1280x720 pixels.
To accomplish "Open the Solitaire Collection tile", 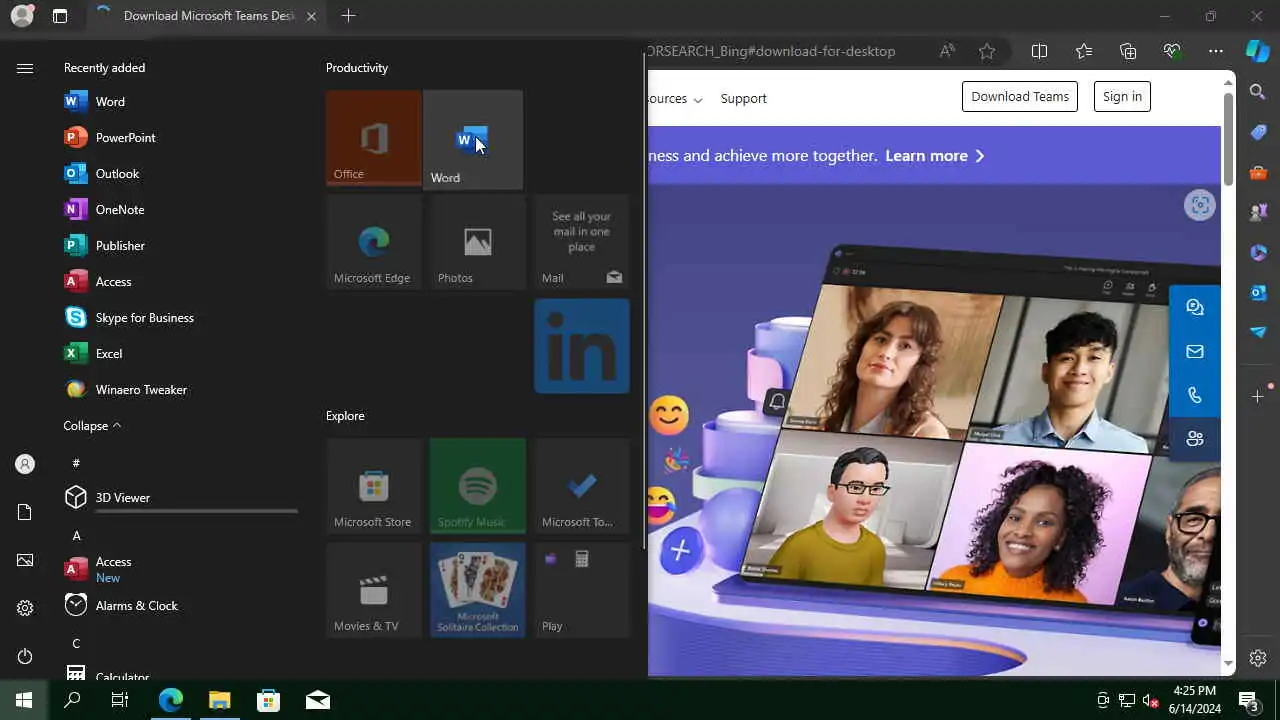I will coord(478,590).
